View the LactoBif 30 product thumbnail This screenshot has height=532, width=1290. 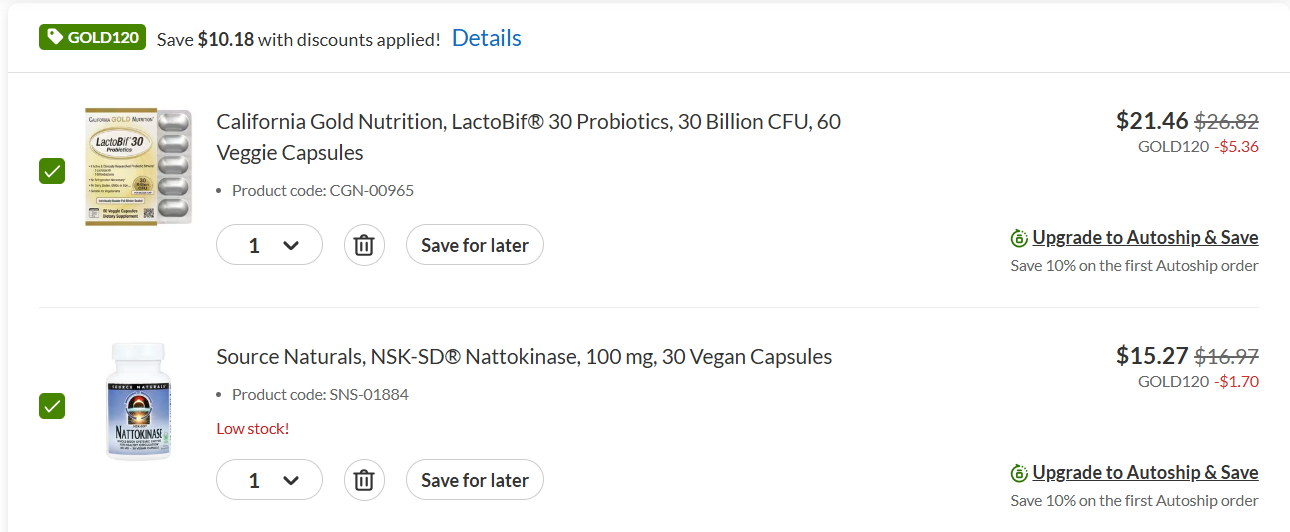coord(138,167)
